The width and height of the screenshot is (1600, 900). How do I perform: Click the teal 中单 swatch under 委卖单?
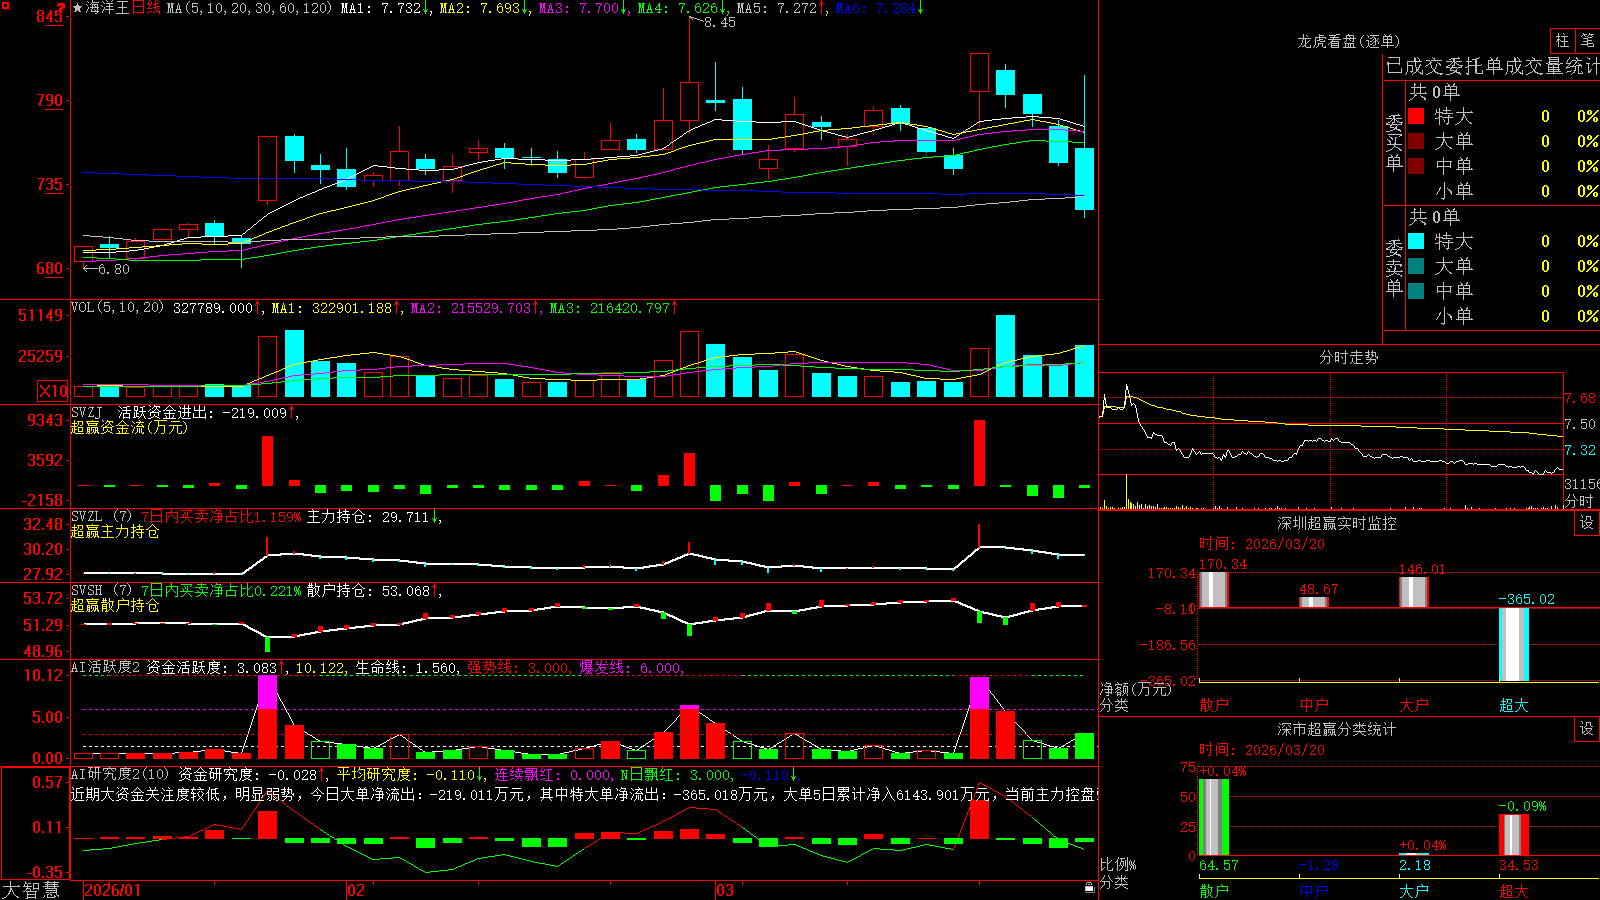click(1416, 291)
